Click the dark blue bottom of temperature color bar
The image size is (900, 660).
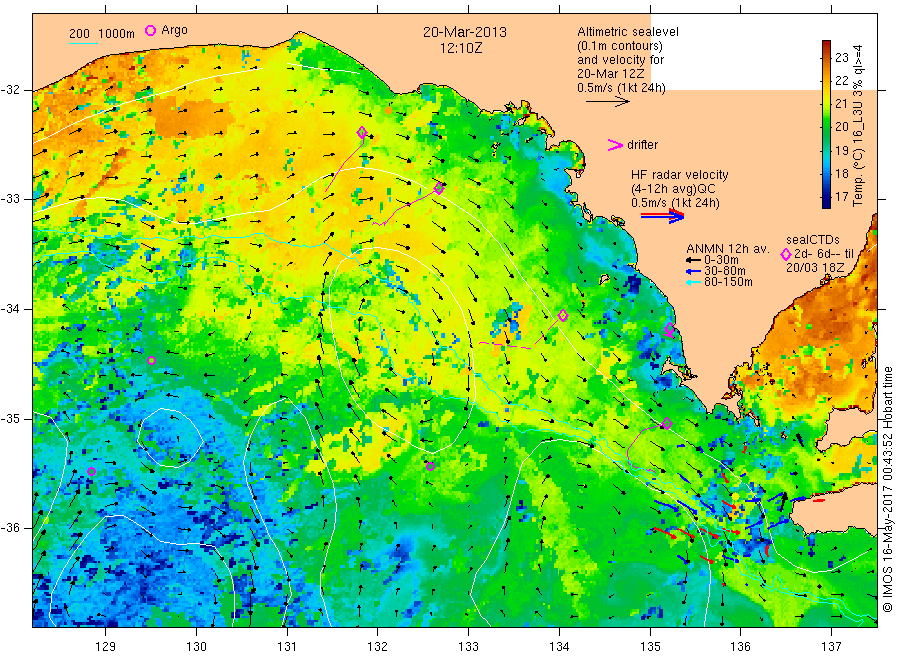[826, 202]
